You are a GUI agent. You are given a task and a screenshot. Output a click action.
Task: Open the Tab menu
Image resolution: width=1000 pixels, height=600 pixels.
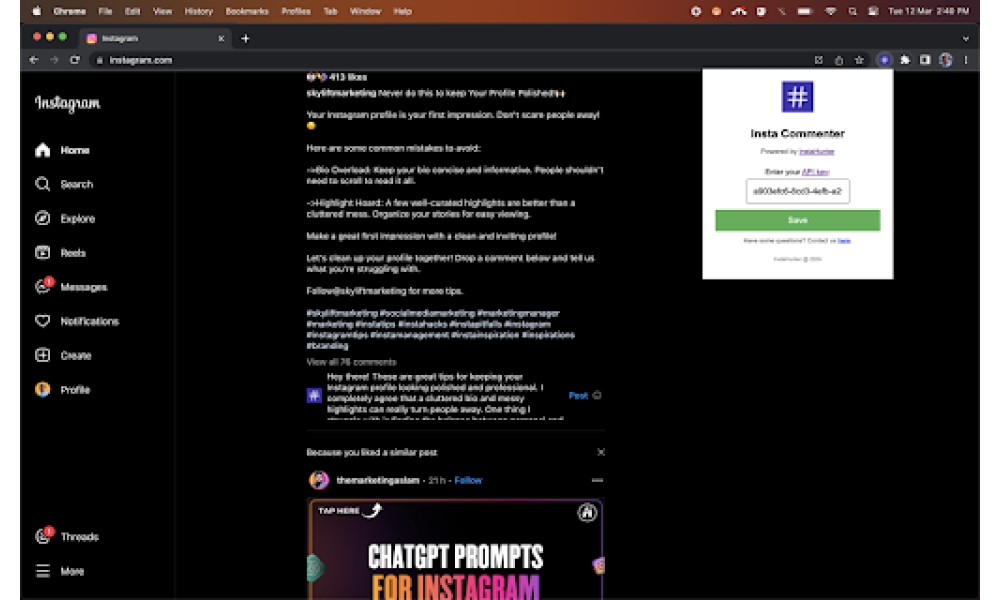pyautogui.click(x=330, y=11)
